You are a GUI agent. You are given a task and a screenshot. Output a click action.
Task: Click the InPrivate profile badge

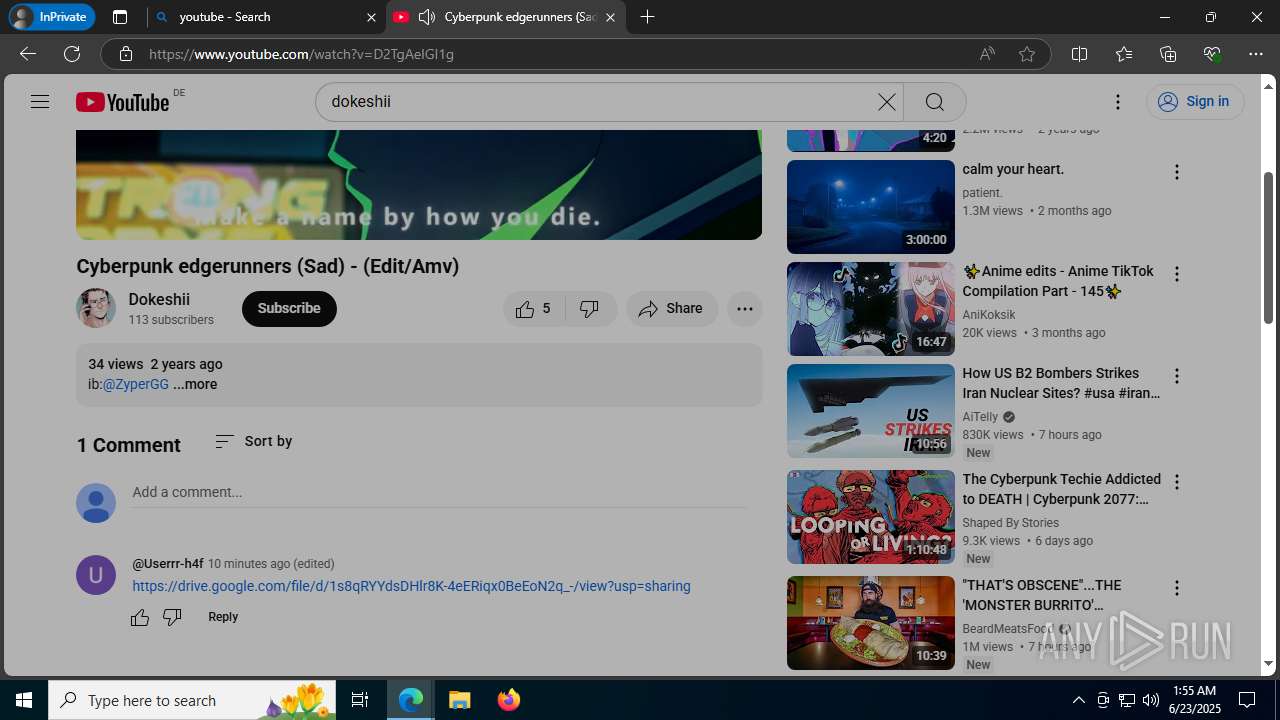point(51,17)
